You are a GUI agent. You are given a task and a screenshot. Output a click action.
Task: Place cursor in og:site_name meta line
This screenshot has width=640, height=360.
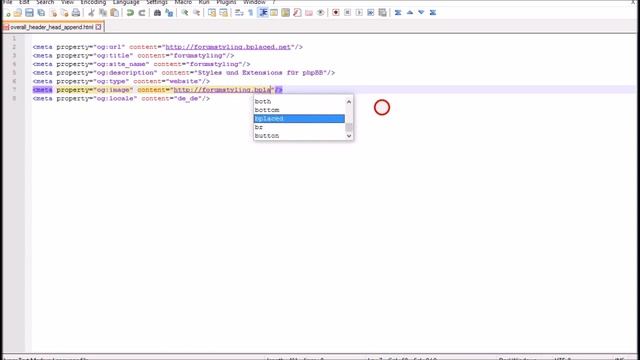141,64
